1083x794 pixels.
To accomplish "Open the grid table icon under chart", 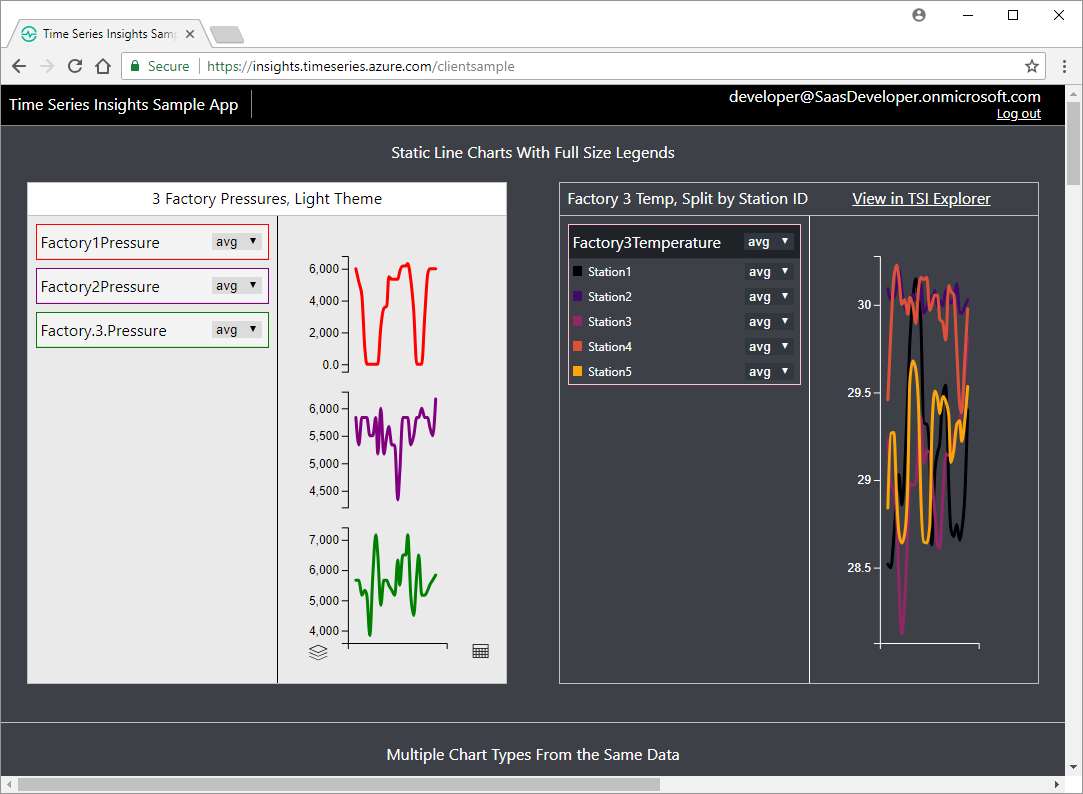I will (480, 651).
